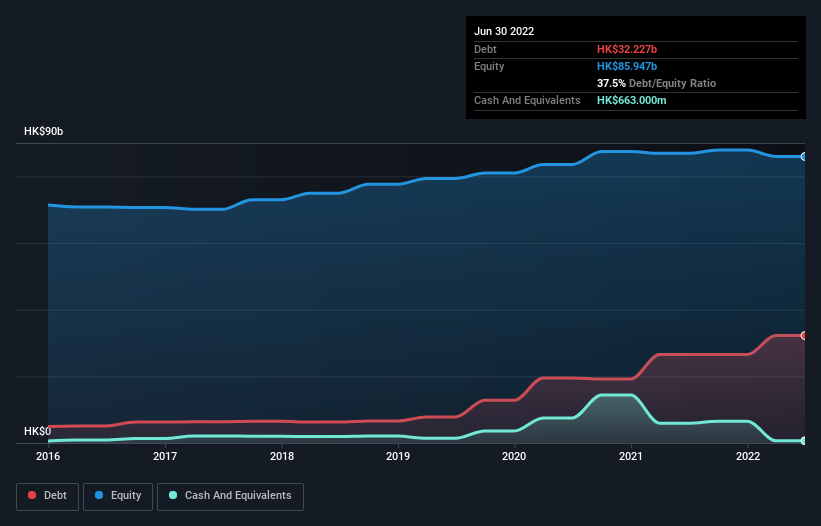Click the teal Cash legend dot

173,495
